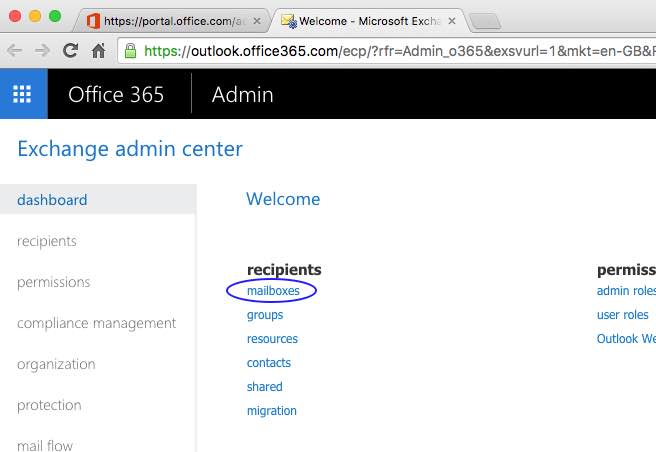Click the green padlock security icon
This screenshot has width=656, height=452.
click(x=131, y=51)
